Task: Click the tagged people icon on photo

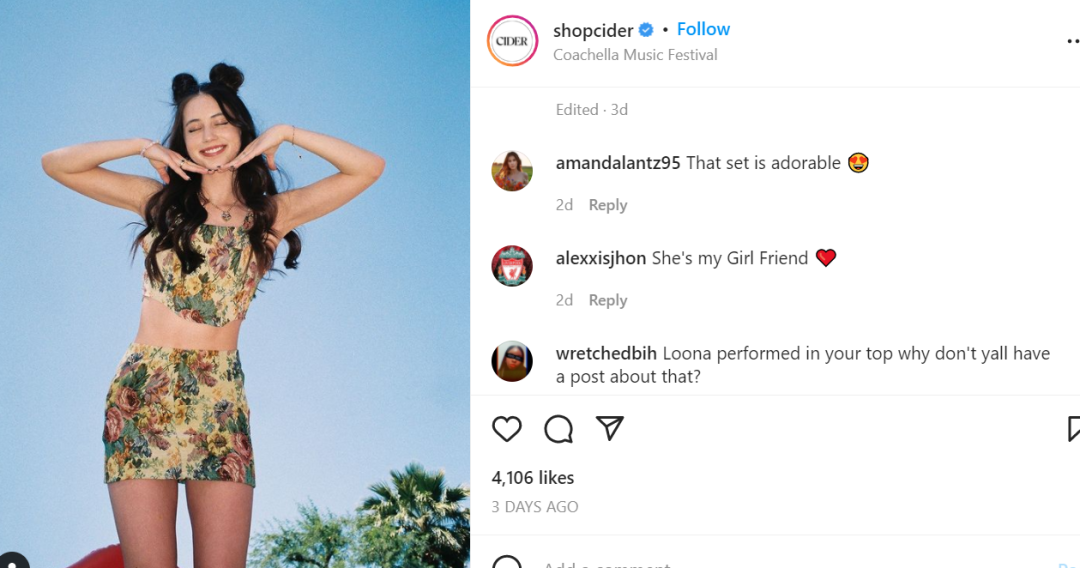Action: (12, 560)
